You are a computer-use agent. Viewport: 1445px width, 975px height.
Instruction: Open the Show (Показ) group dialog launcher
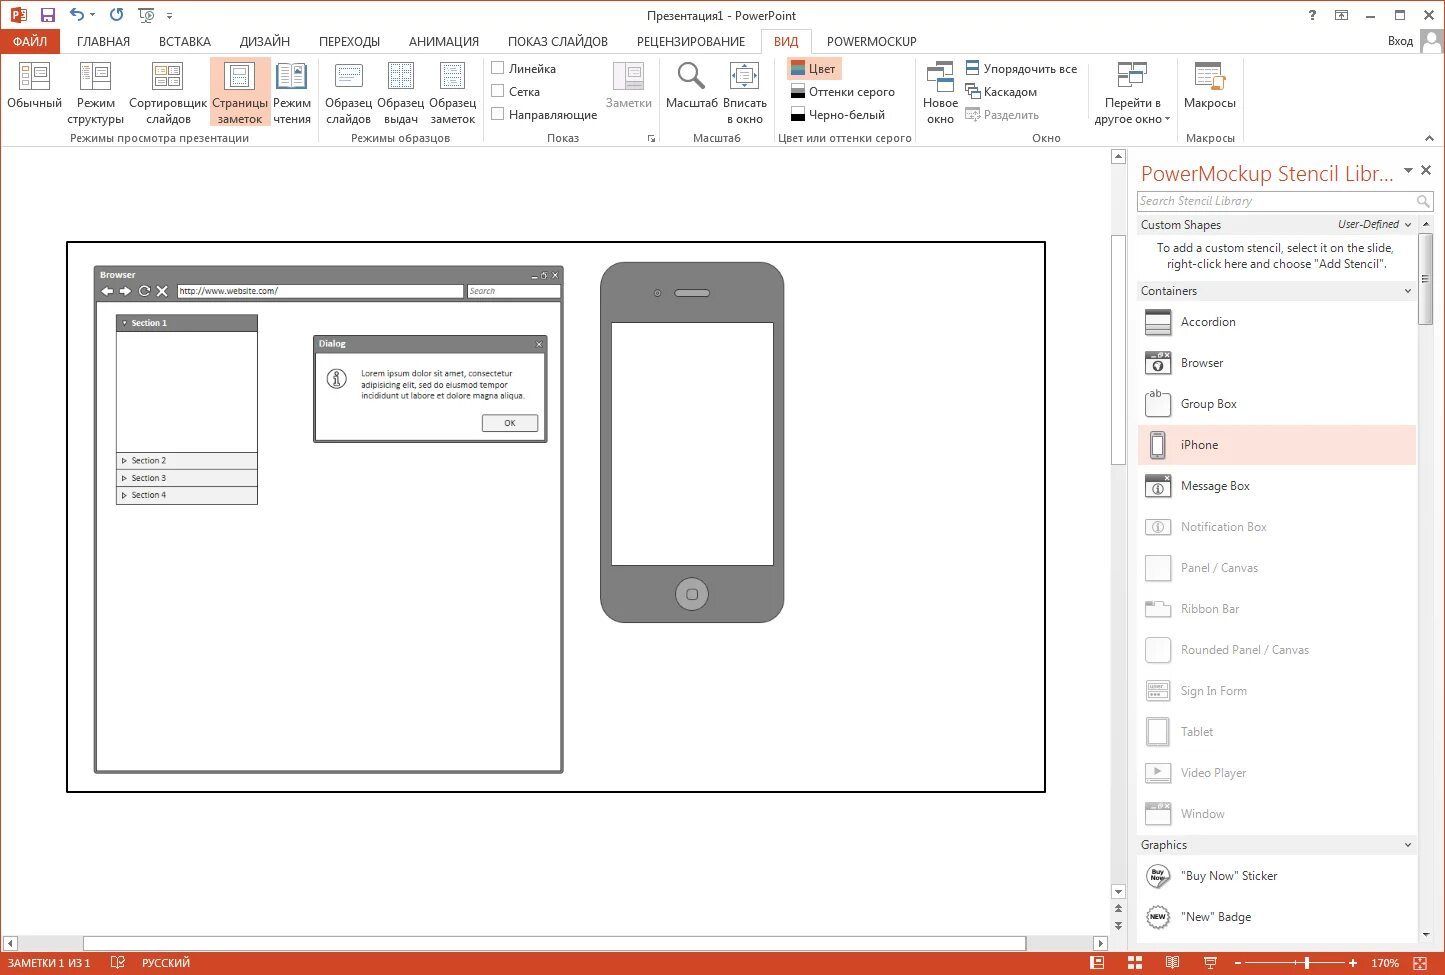click(x=651, y=139)
